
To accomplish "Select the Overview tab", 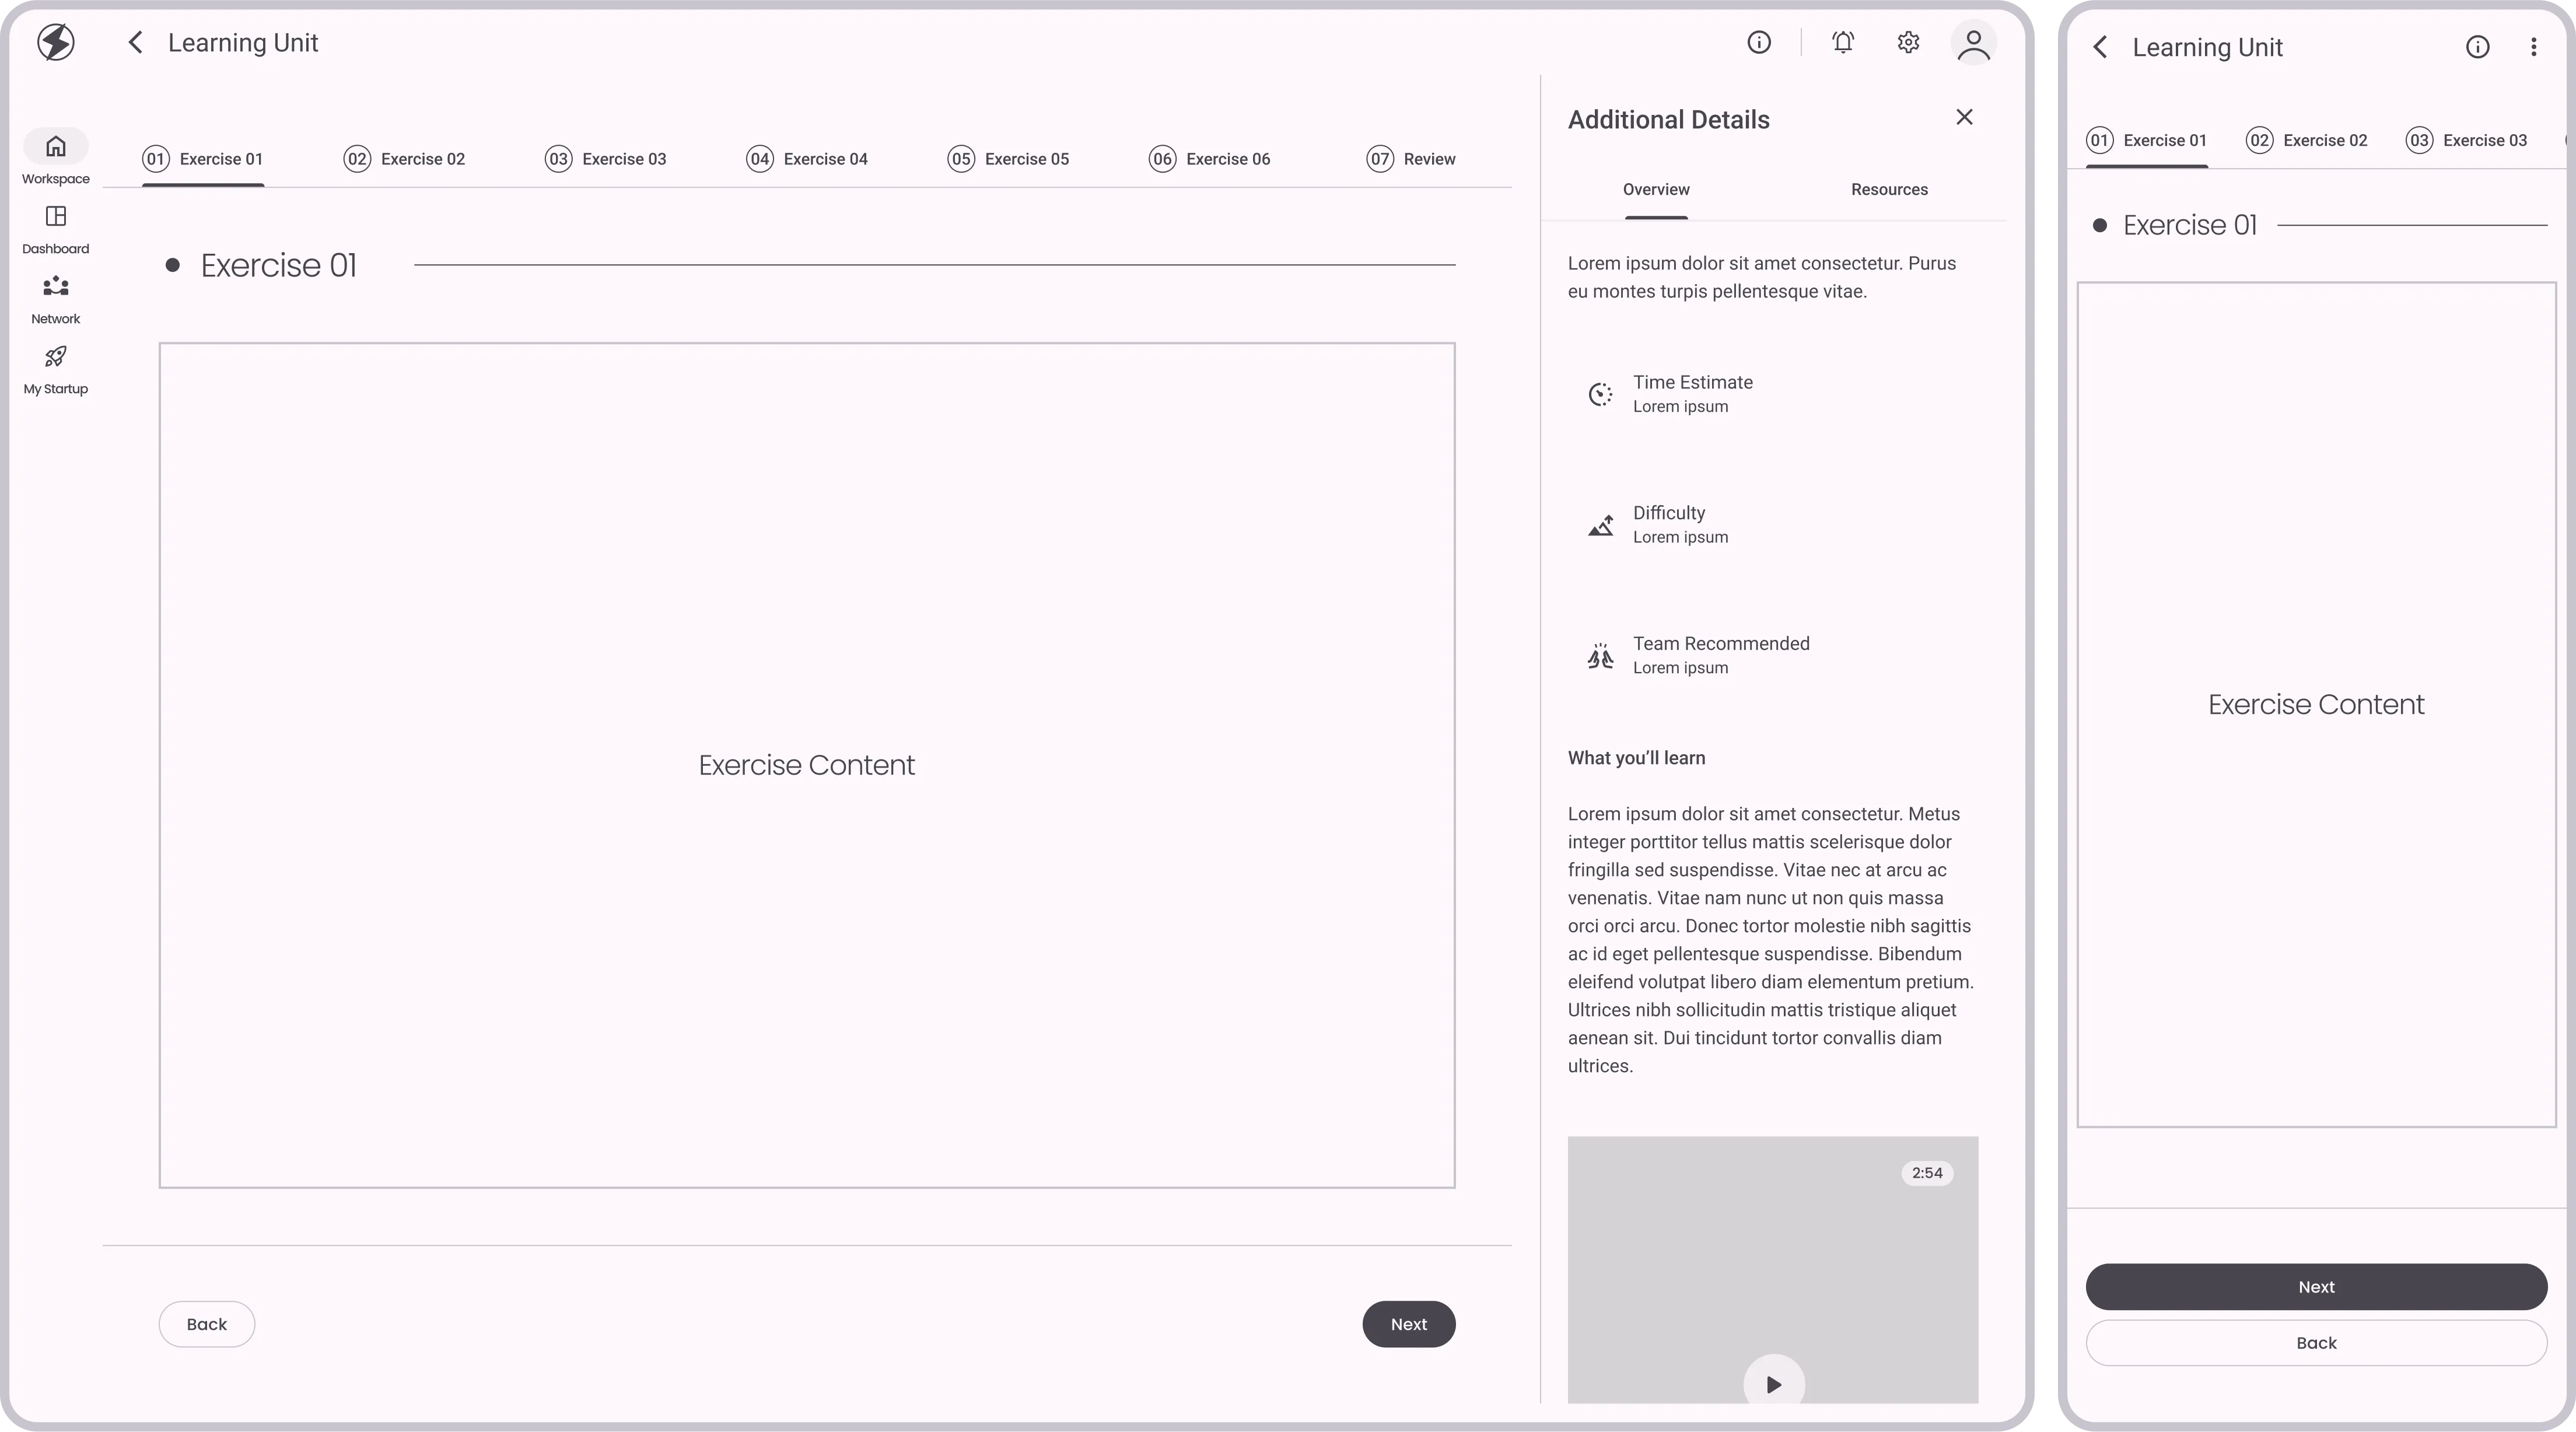I will tap(1655, 189).
